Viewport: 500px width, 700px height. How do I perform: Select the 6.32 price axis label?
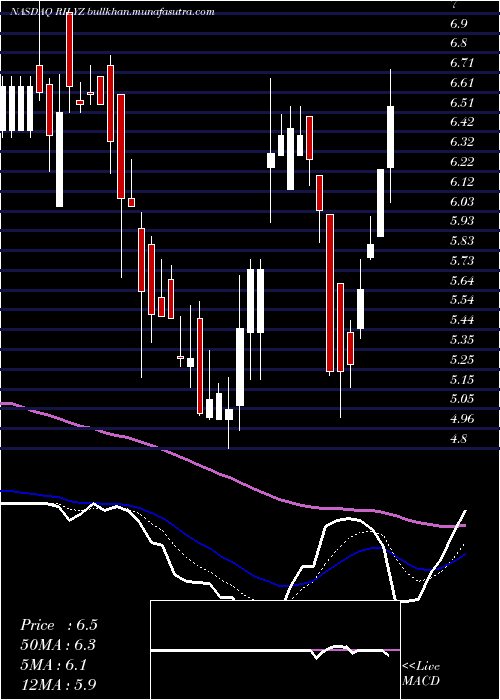tap(461, 142)
